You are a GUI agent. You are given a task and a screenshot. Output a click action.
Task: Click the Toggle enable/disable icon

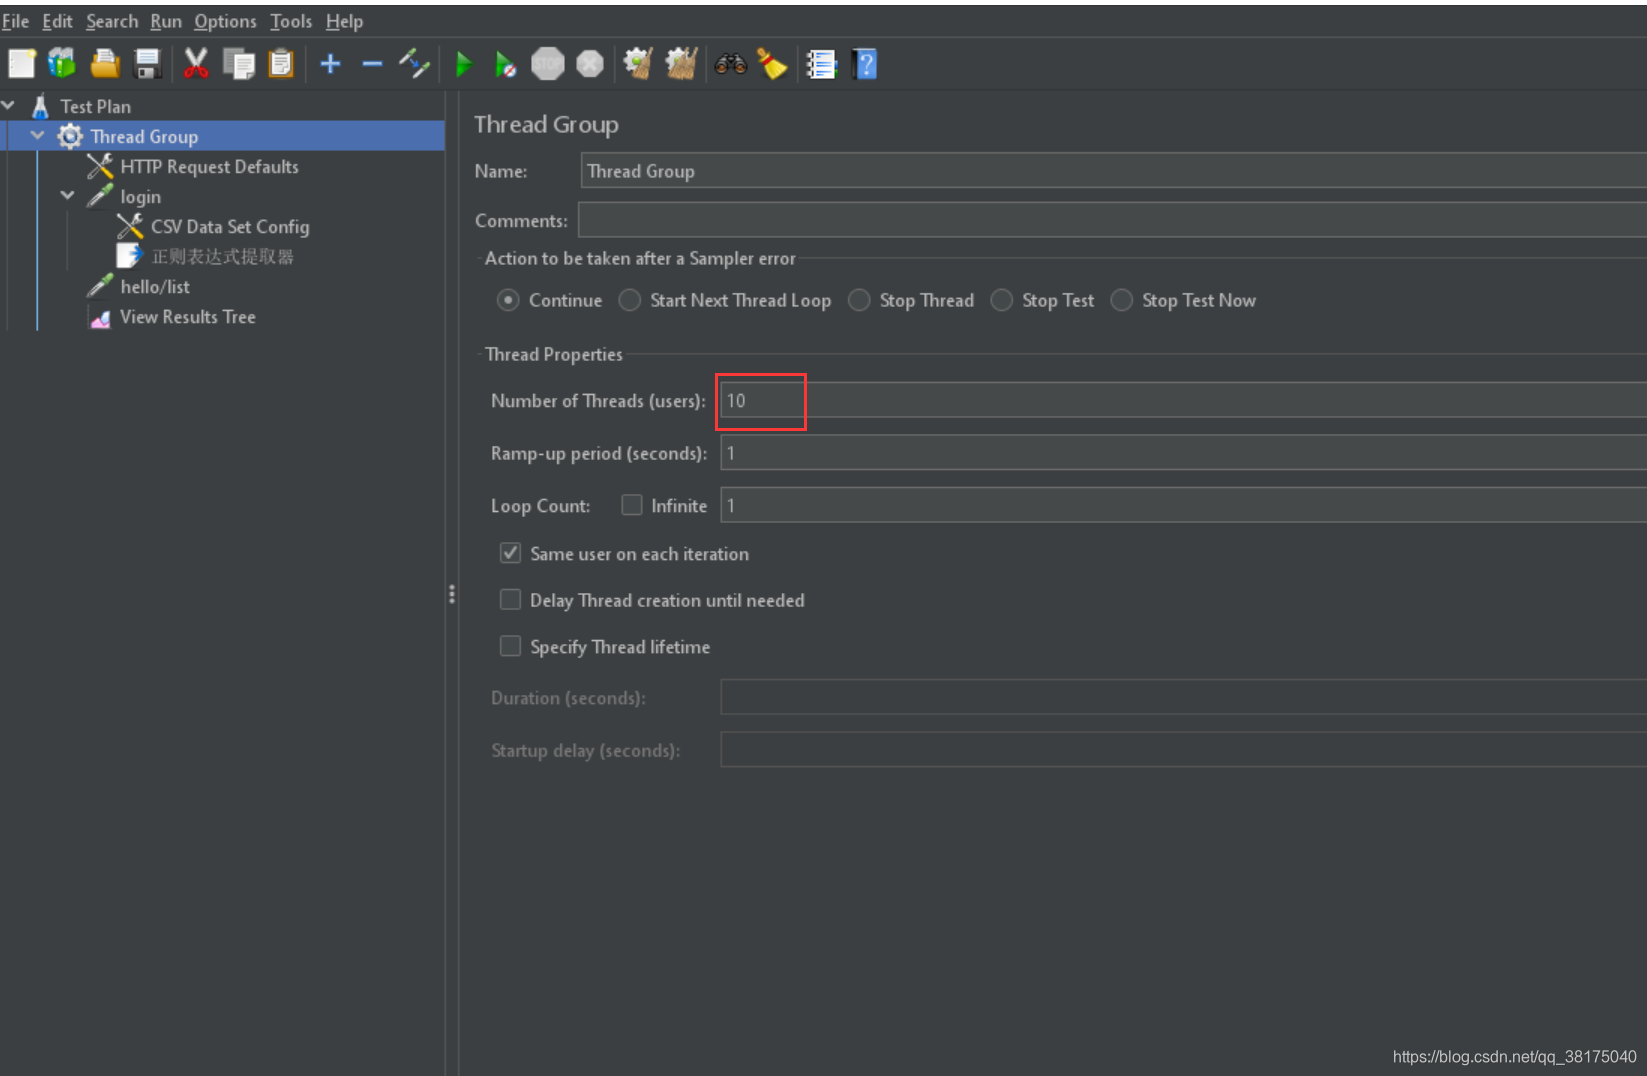[x=414, y=64]
